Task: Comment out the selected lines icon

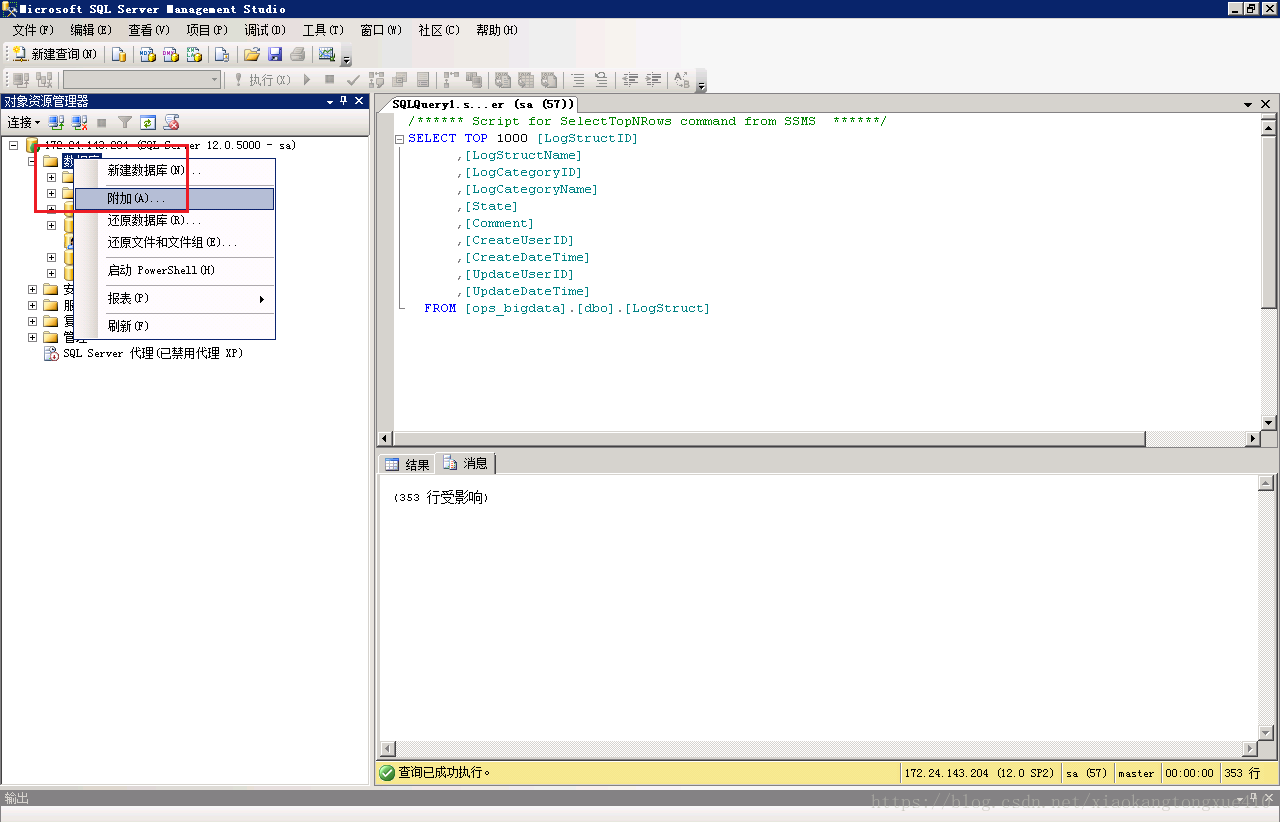Action: [x=578, y=79]
